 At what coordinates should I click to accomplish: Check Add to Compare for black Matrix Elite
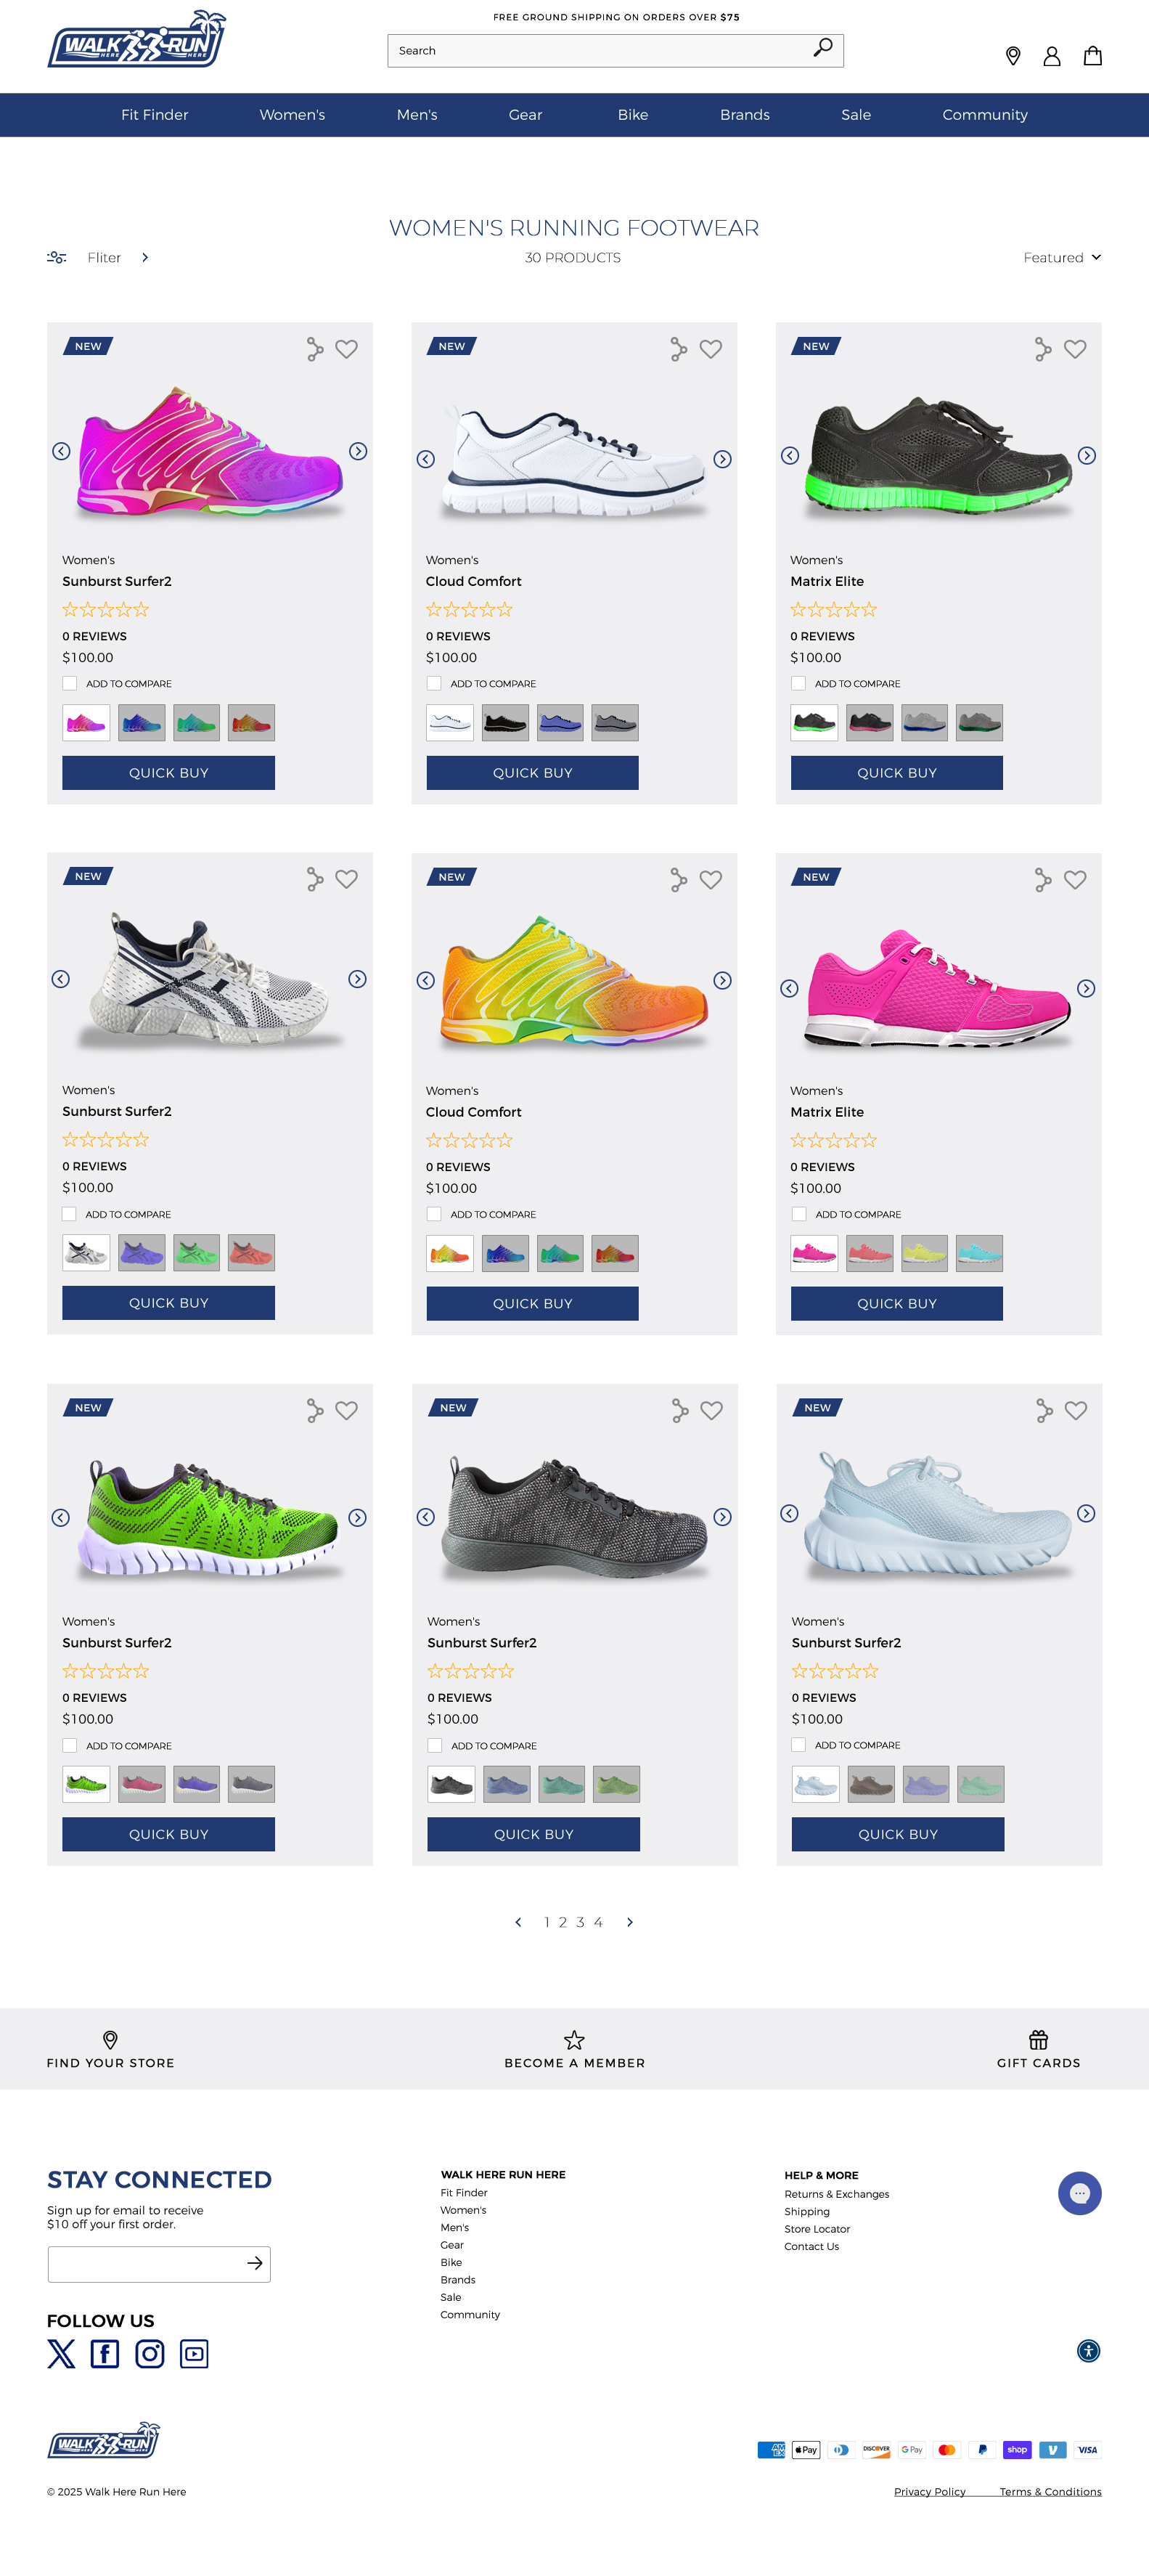pos(798,684)
